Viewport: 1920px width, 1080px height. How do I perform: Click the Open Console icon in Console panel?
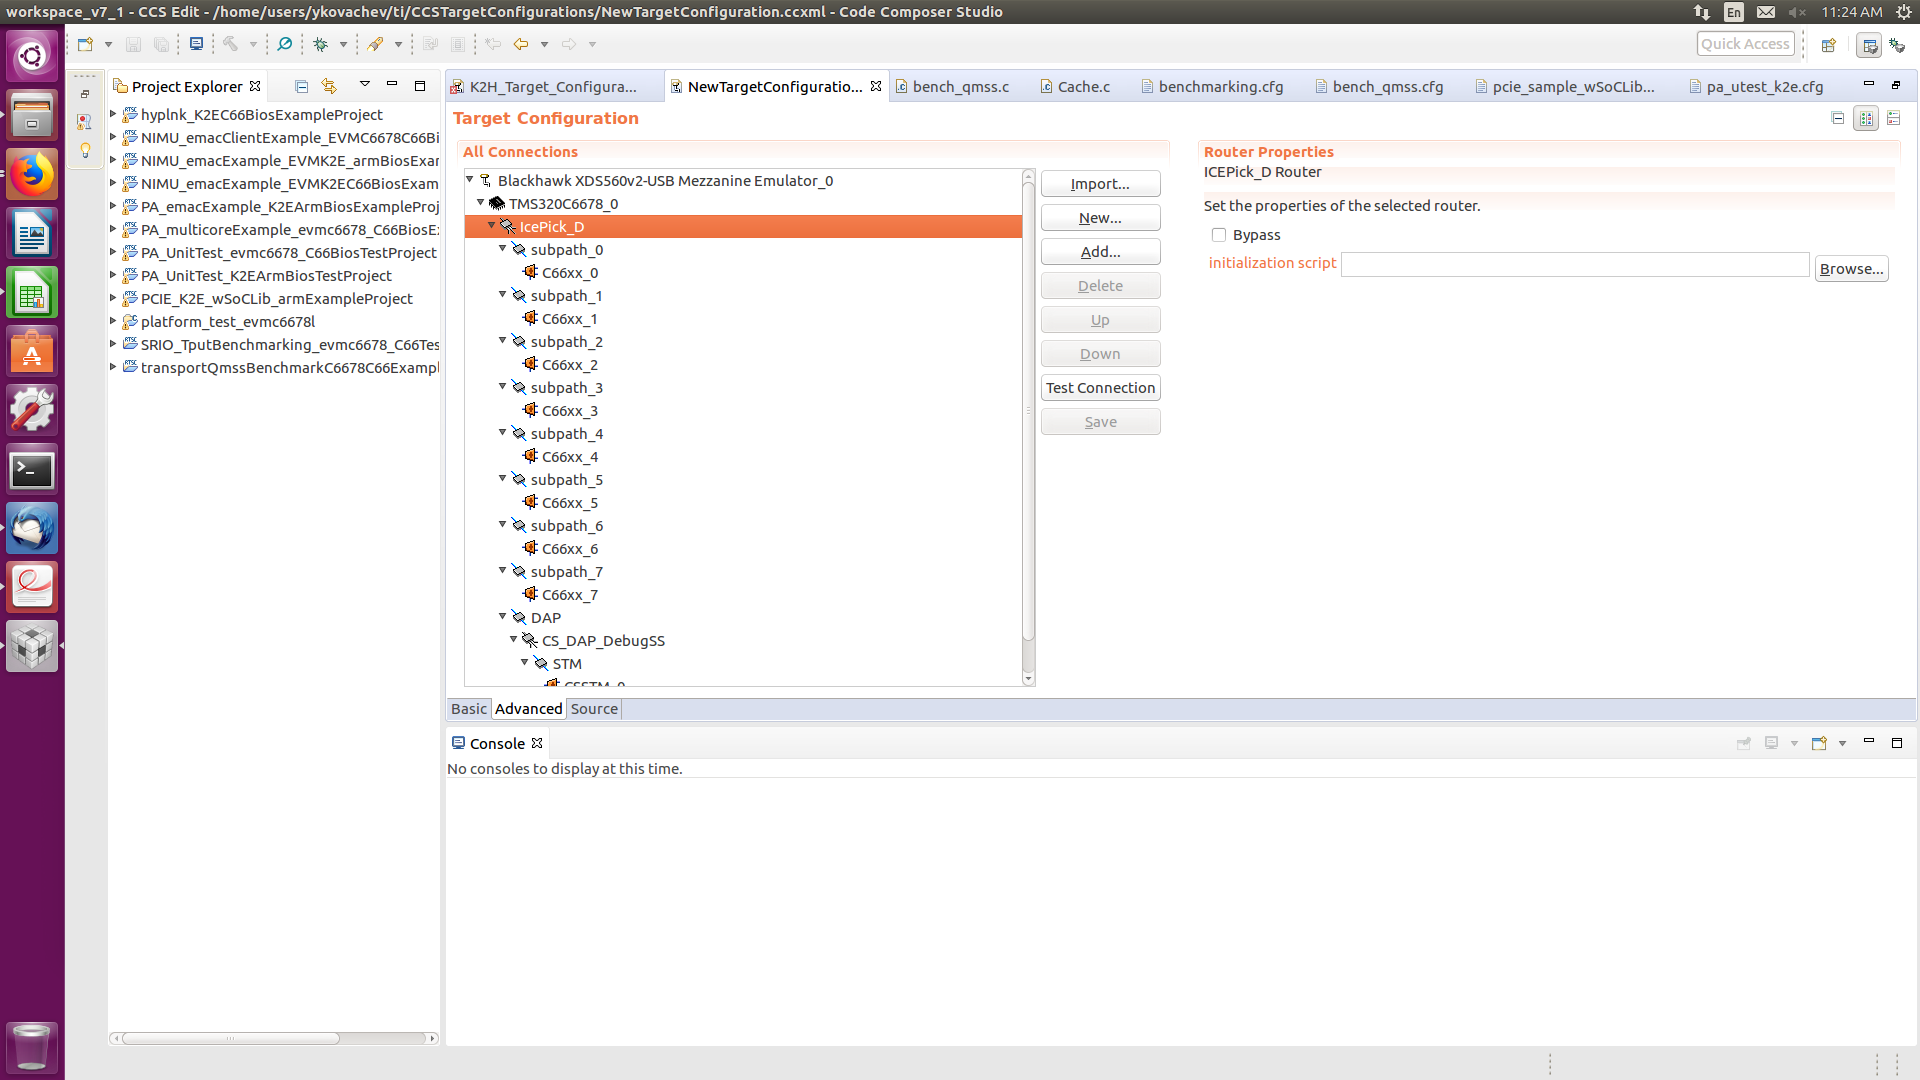[1819, 743]
